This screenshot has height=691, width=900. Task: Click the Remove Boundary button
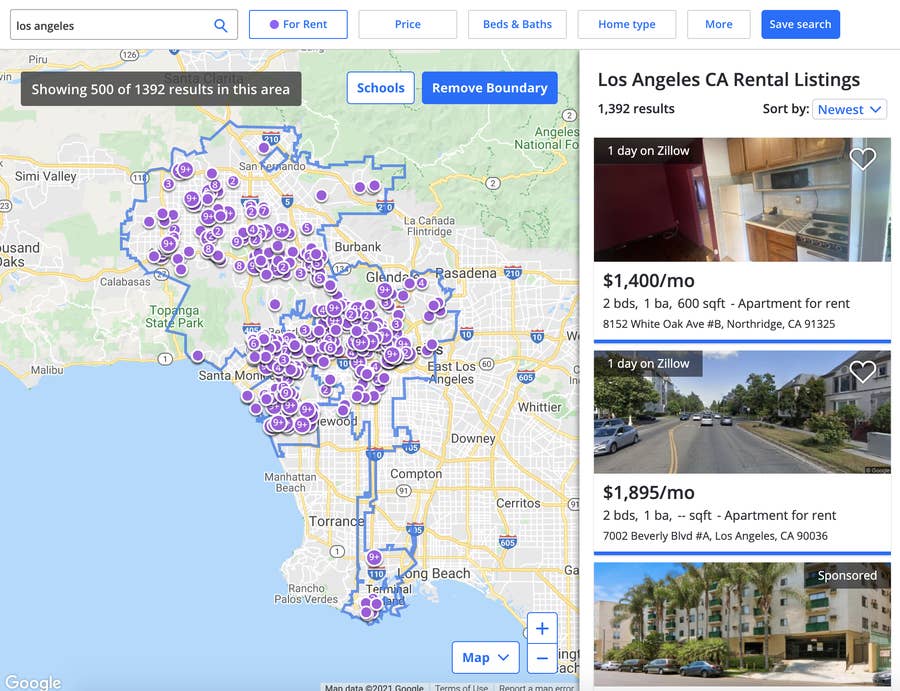coord(490,88)
